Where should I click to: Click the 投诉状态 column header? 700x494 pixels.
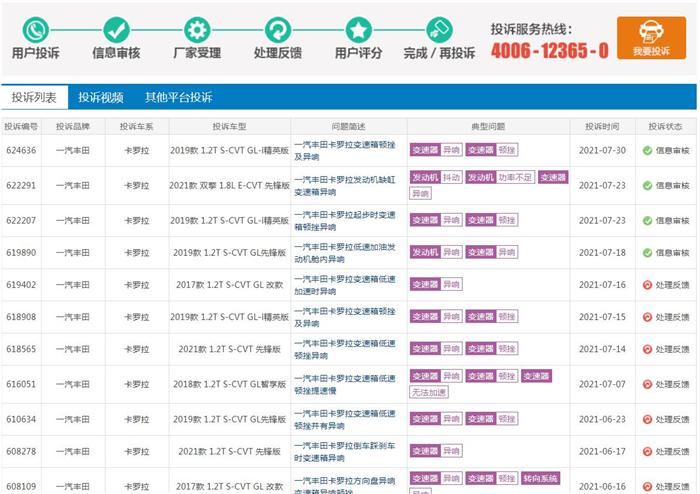click(x=665, y=127)
